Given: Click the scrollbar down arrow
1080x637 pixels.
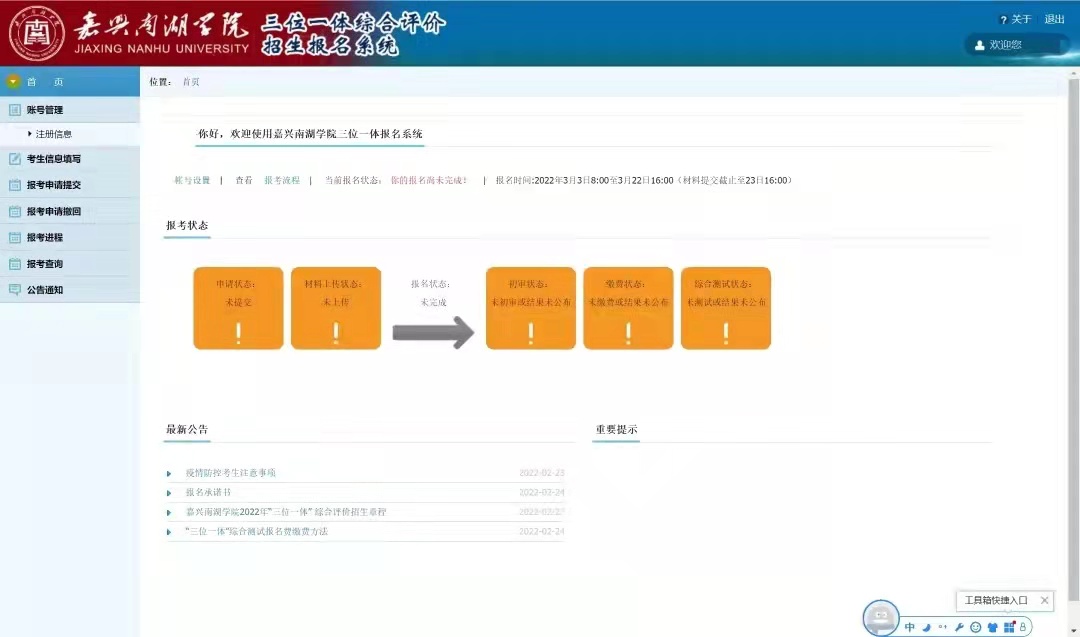Looking at the screenshot, I should pos(1073,629).
